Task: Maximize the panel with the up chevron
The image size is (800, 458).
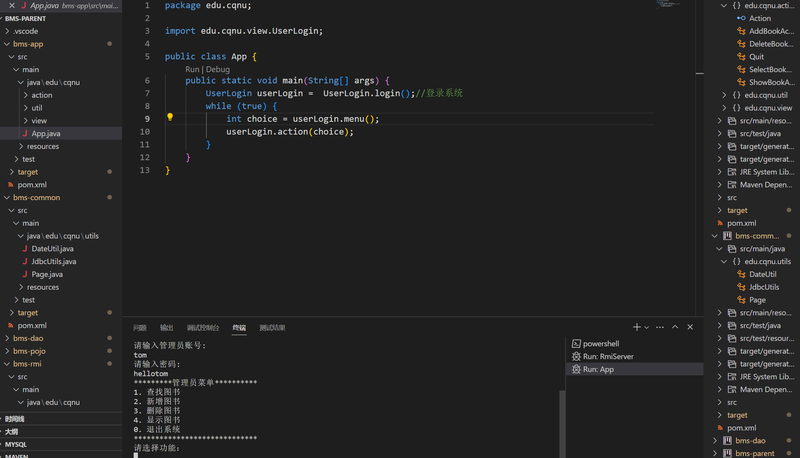Action: pos(675,327)
